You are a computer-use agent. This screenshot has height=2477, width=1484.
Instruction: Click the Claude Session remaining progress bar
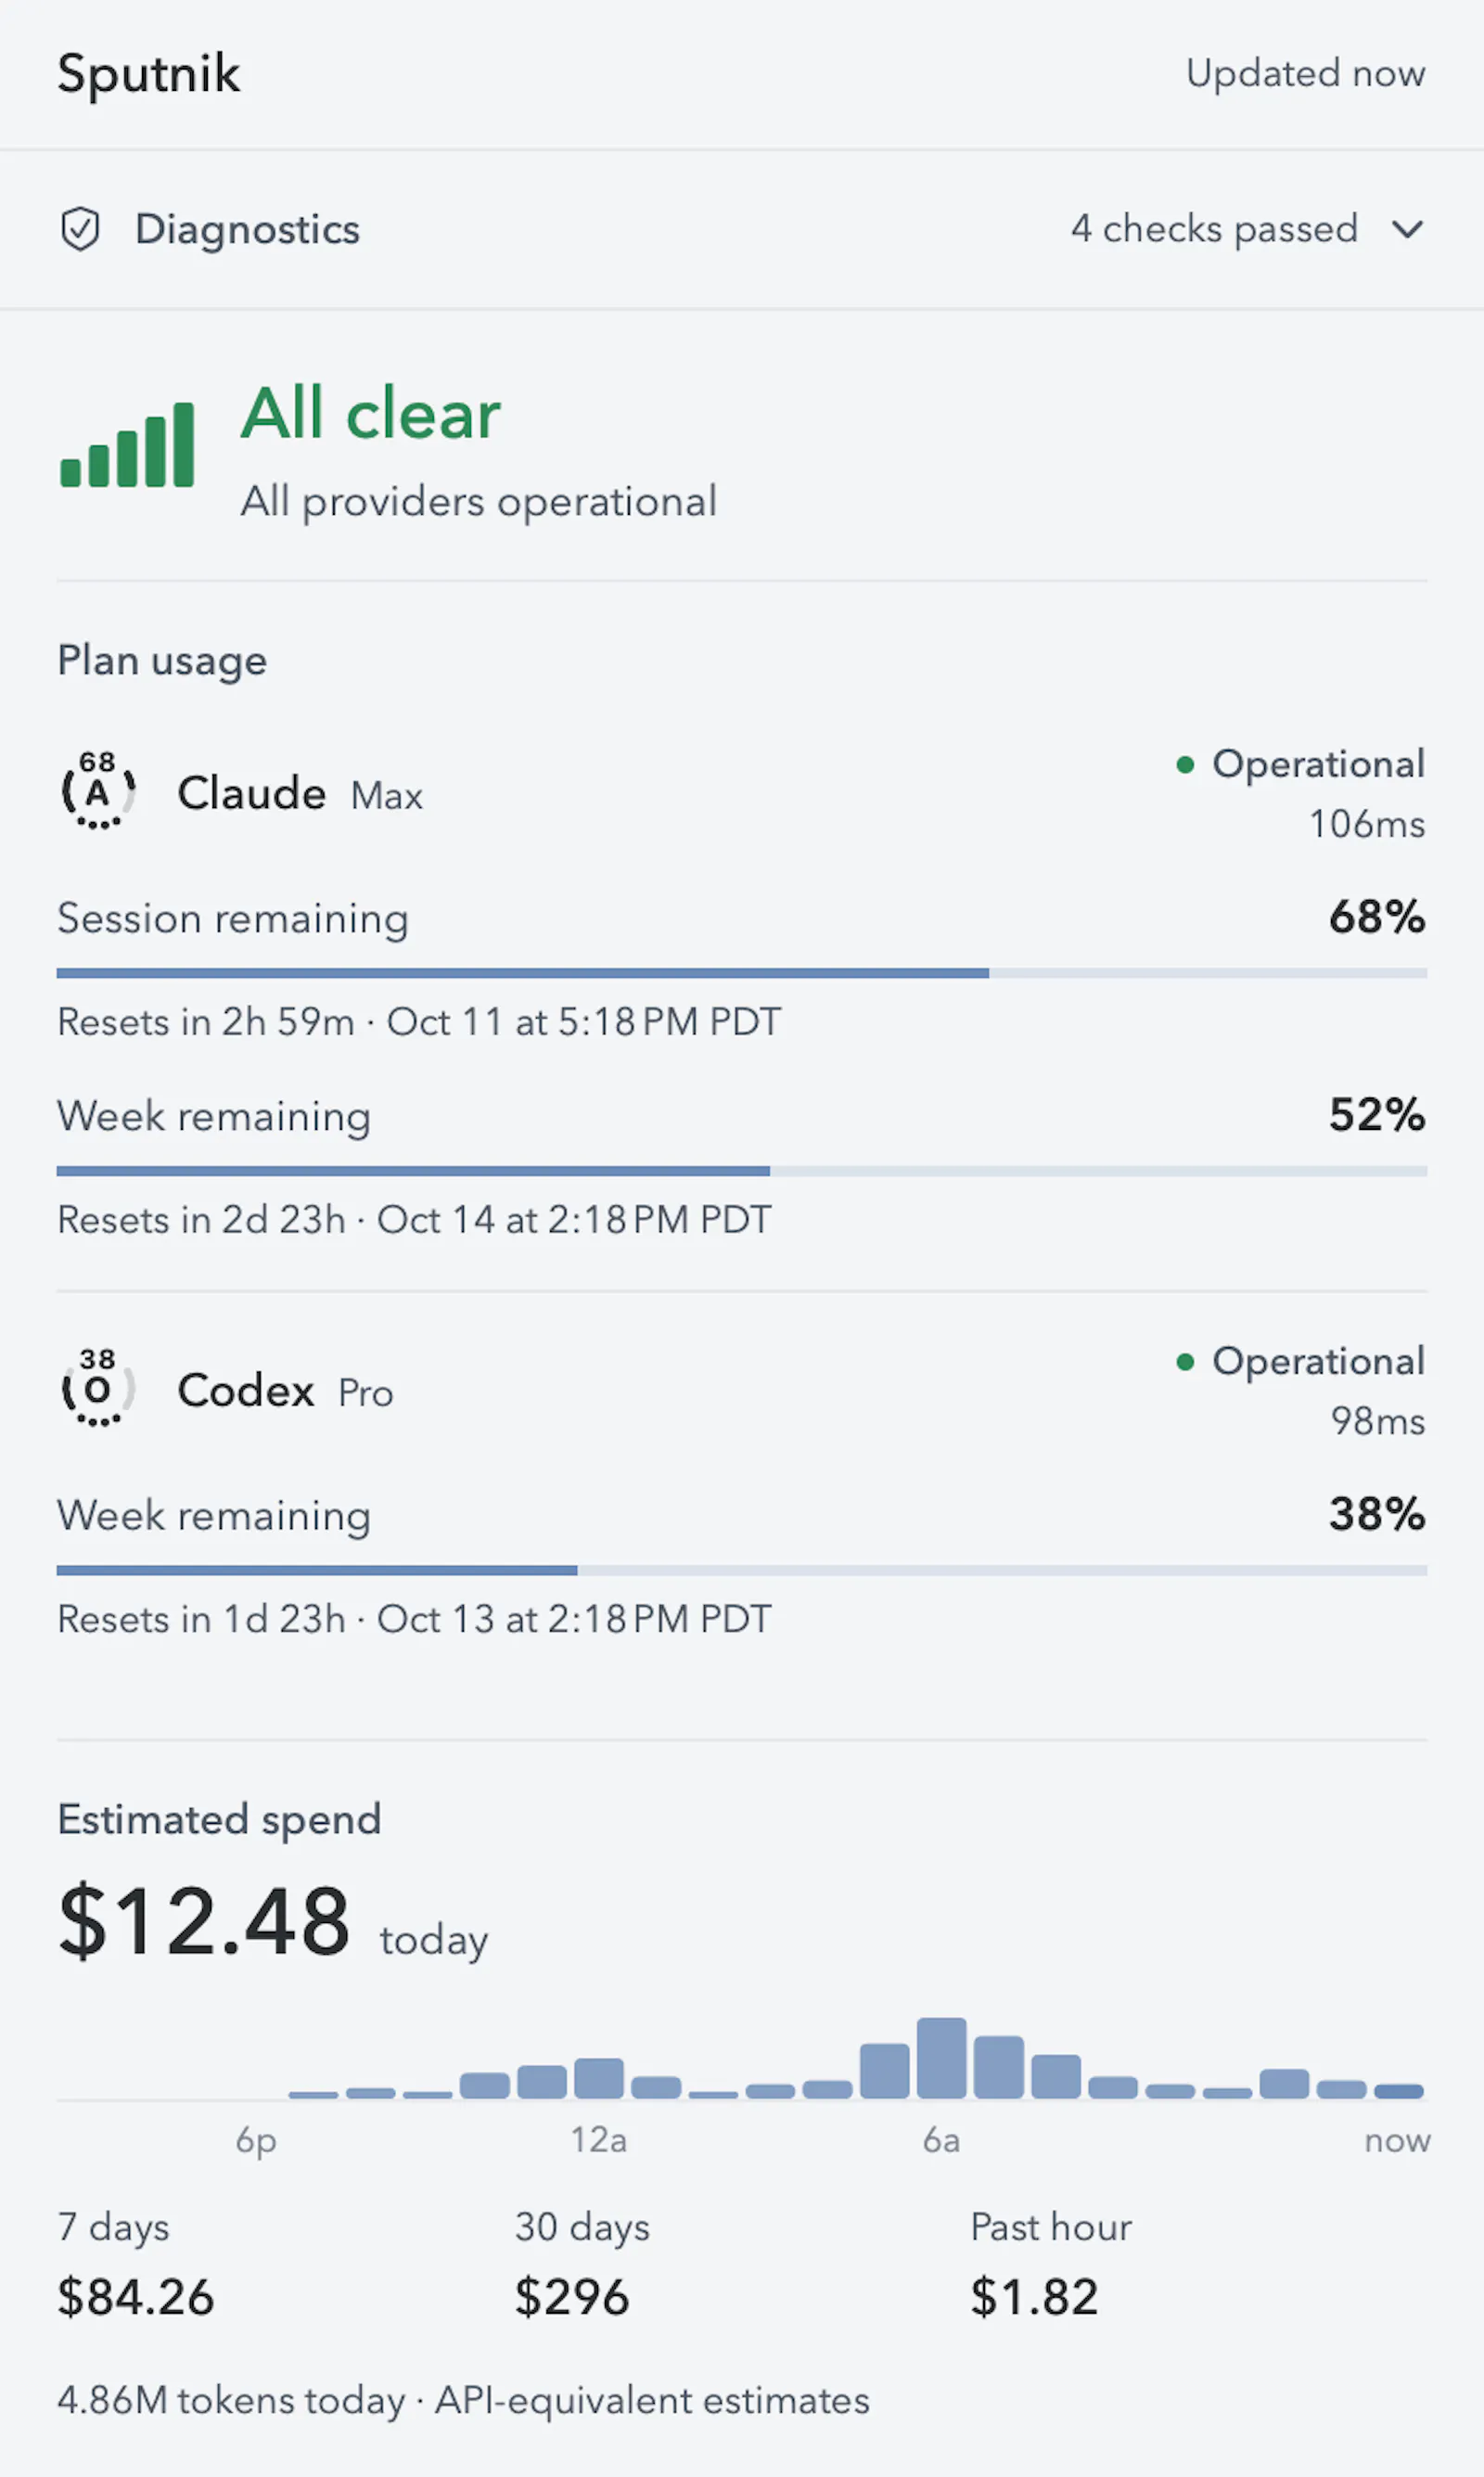[742, 973]
